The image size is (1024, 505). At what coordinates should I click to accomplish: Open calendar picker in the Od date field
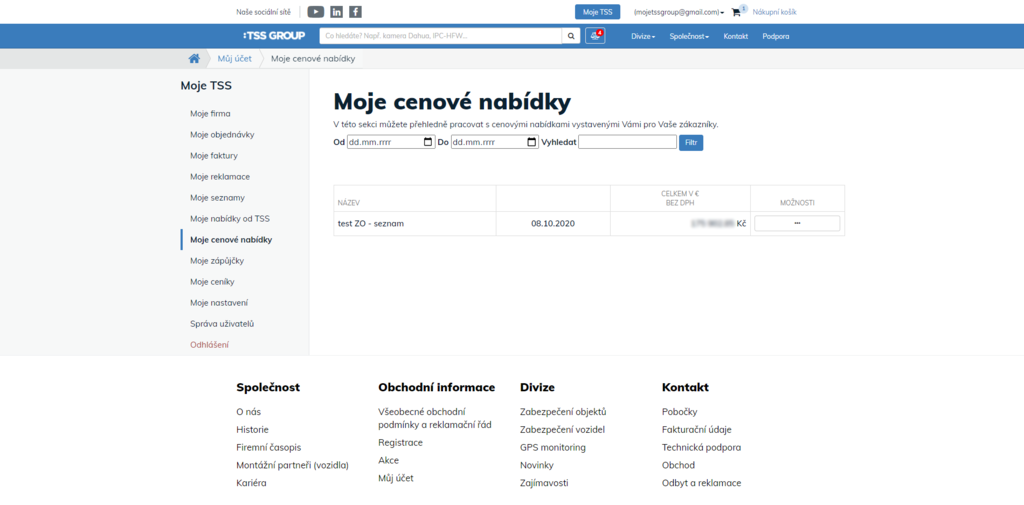pos(428,142)
